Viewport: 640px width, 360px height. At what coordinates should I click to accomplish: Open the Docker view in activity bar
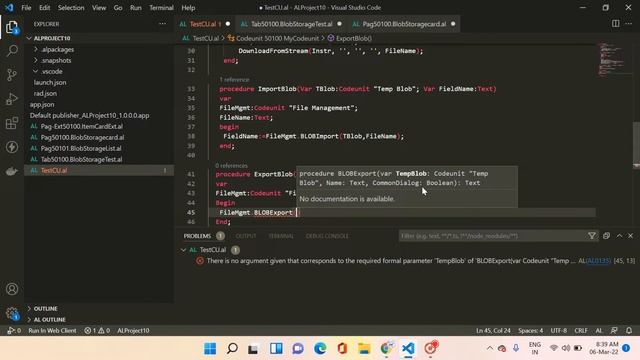tap(12, 171)
